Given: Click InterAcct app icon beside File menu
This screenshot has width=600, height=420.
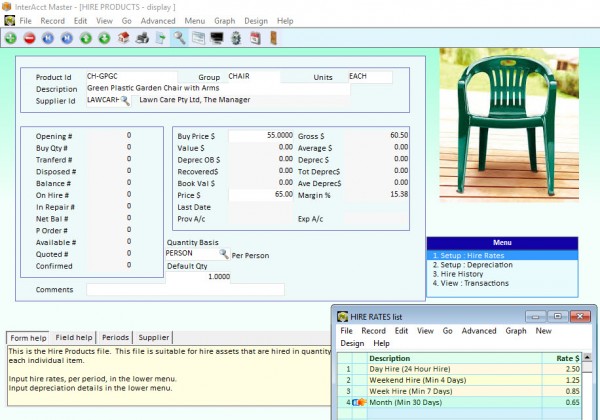Looking at the screenshot, I should point(10,21).
